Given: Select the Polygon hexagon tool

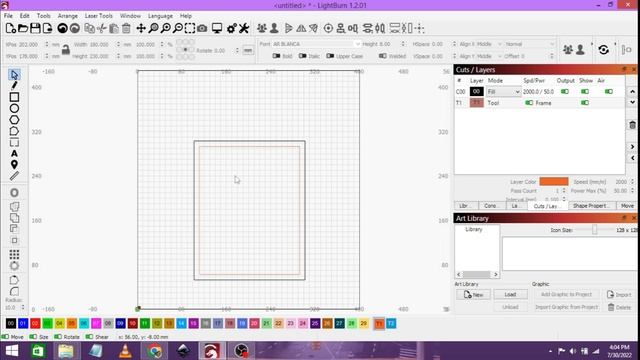Looking at the screenshot, I should click(14, 120).
